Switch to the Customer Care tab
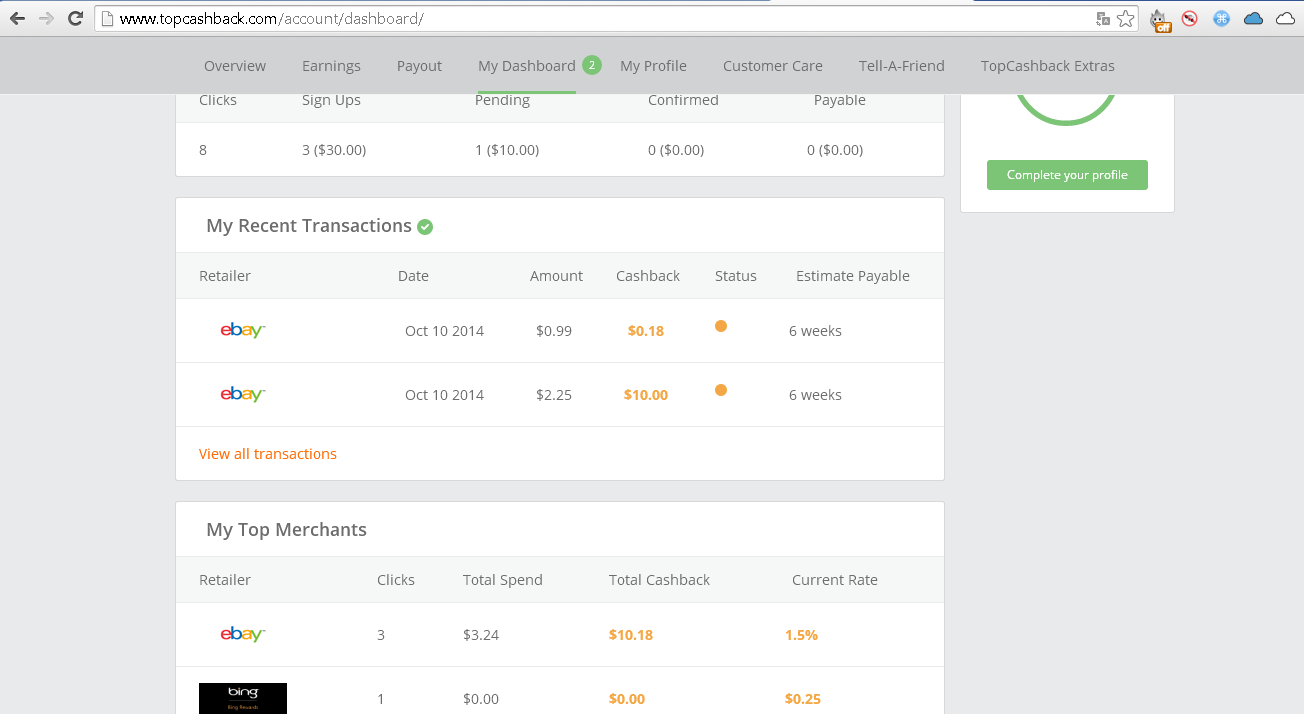Image resolution: width=1304 pixels, height=714 pixels. tap(773, 66)
